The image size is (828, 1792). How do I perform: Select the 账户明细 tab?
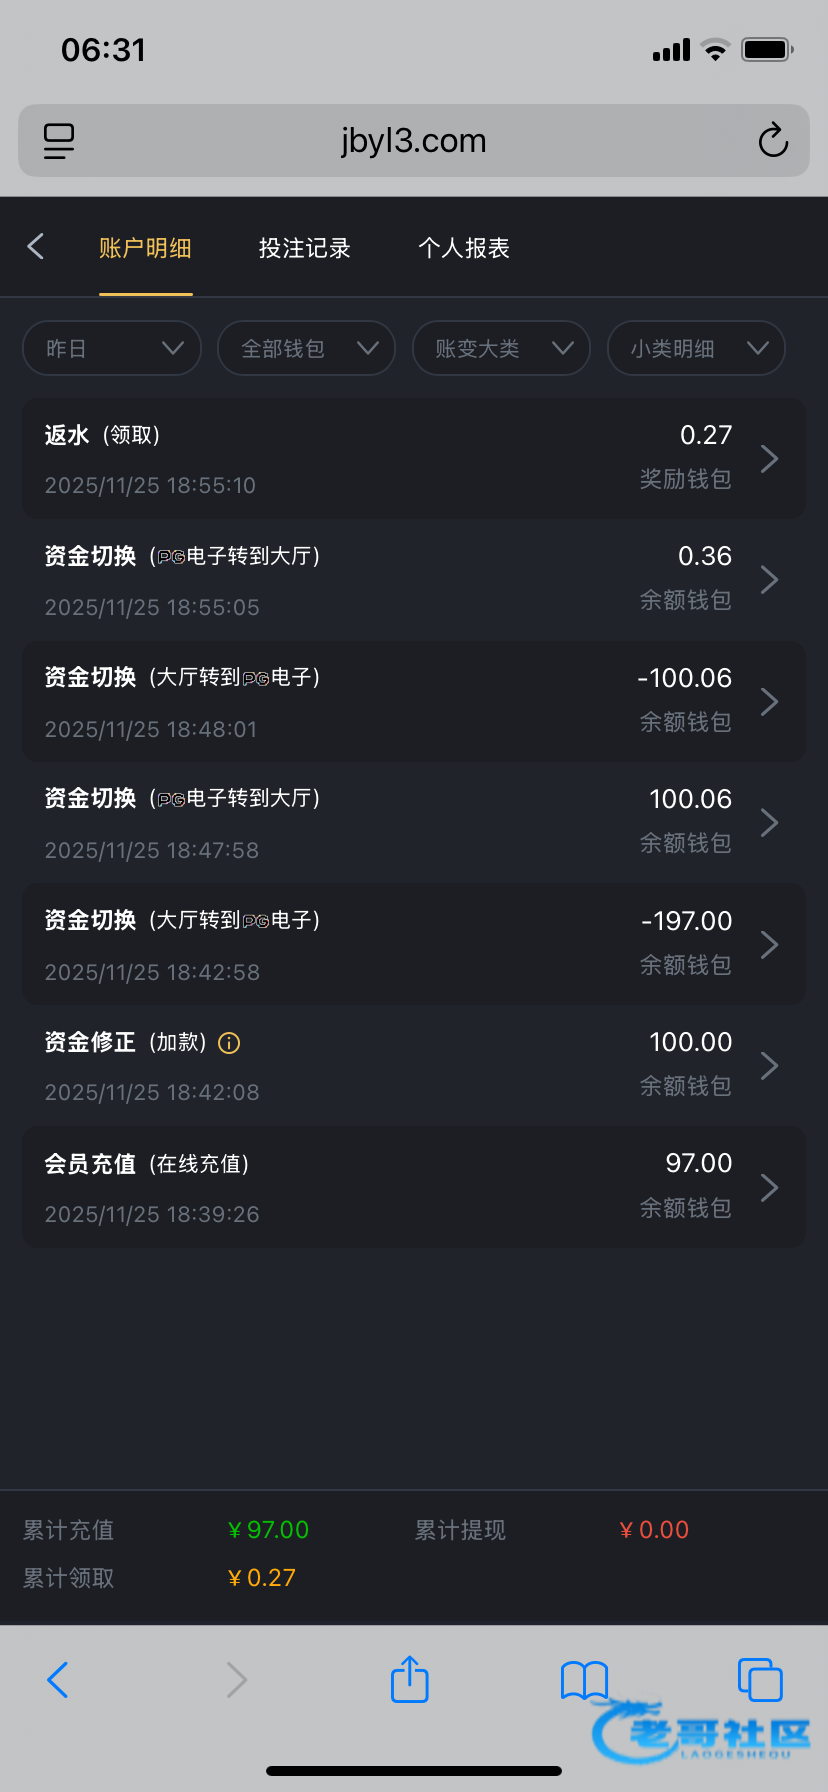click(x=145, y=248)
